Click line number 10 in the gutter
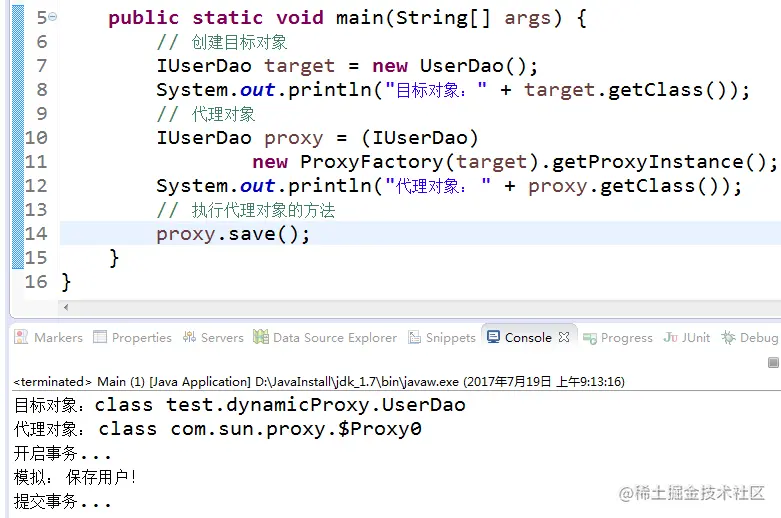This screenshot has height=518, width=781. [x=36, y=137]
